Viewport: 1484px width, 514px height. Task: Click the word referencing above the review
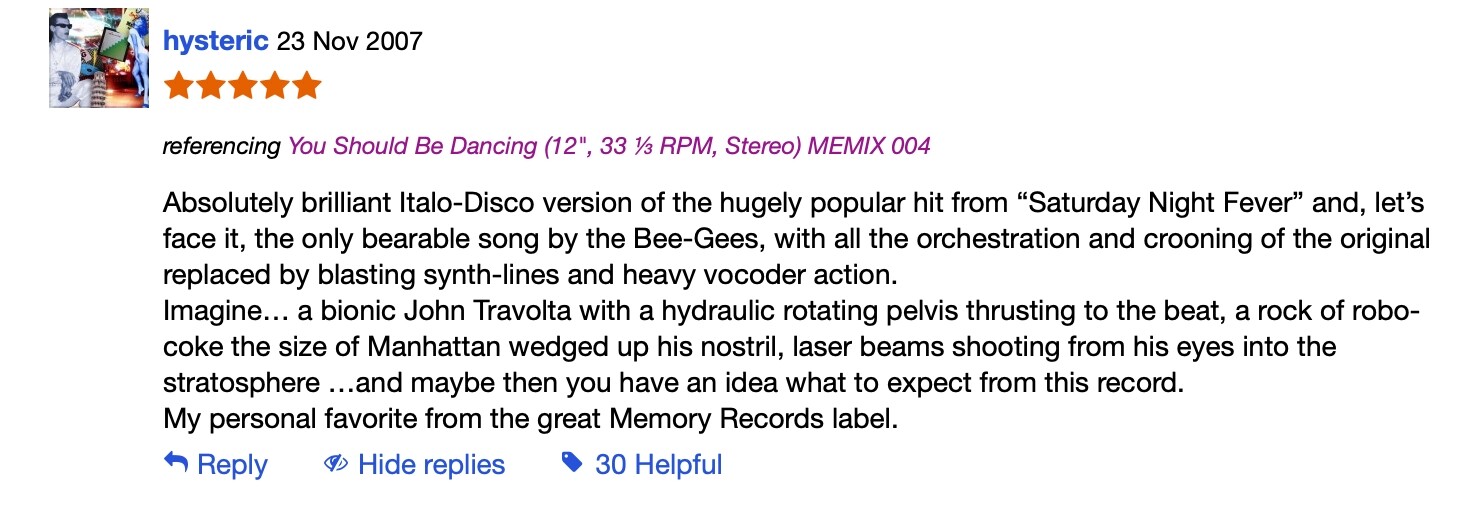pyautogui.click(x=221, y=146)
